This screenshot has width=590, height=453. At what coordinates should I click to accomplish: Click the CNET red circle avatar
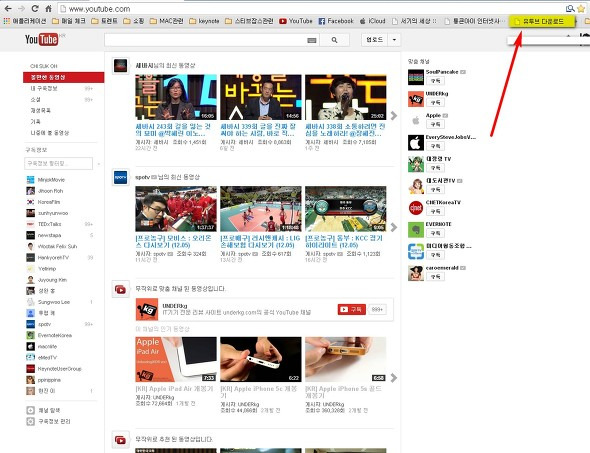tap(416, 208)
